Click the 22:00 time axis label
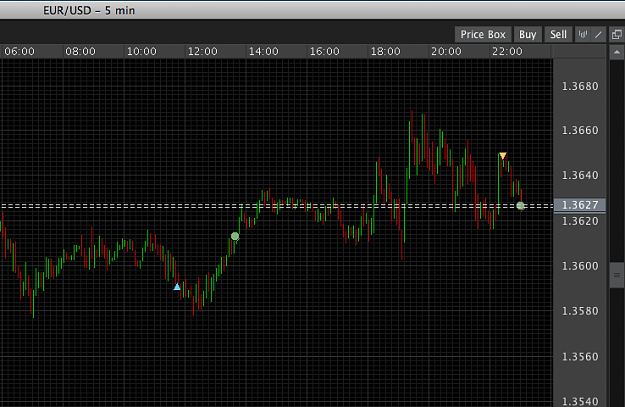Viewport: 625px width, 407px height. pyautogui.click(x=507, y=51)
